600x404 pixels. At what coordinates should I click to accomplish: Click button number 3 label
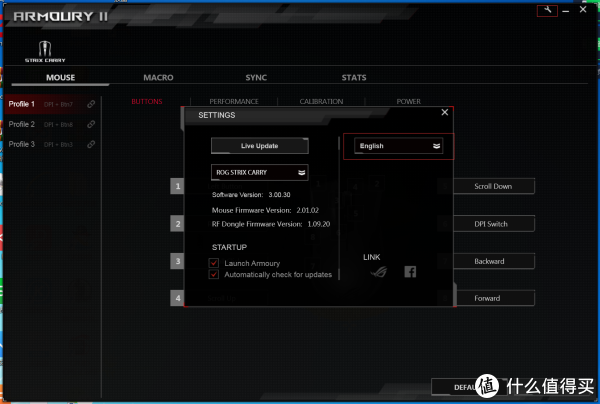(x=178, y=261)
